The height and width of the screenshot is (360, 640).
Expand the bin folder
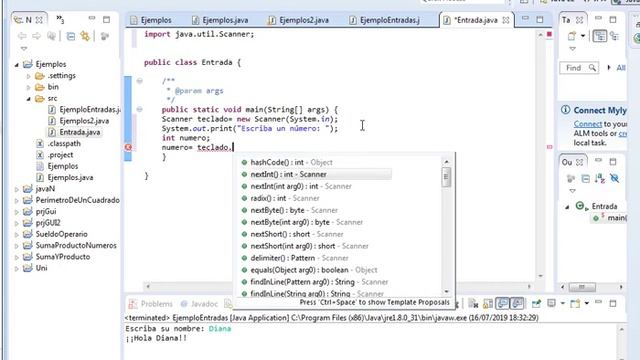click(x=29, y=87)
